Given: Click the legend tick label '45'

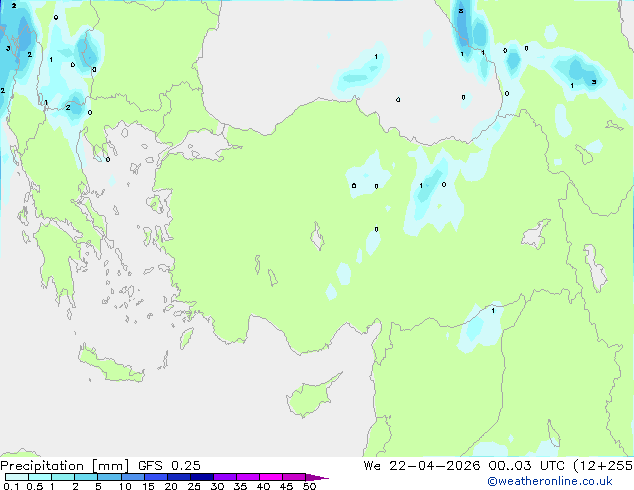Looking at the screenshot, I should 286,486.
